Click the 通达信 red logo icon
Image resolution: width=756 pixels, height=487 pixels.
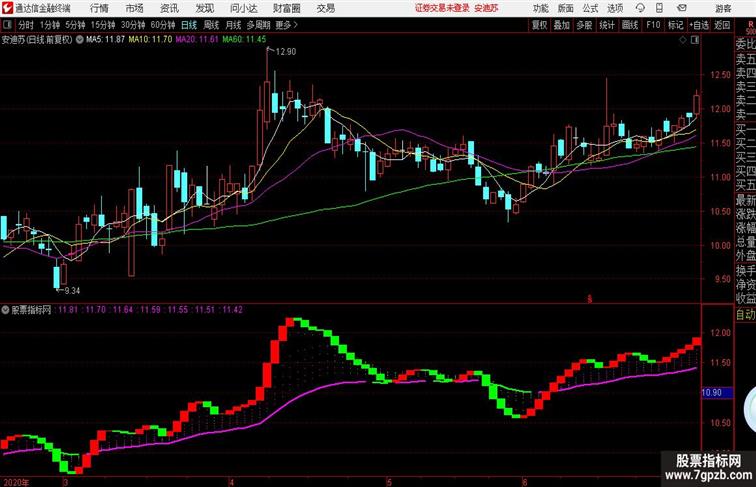coord(7,8)
